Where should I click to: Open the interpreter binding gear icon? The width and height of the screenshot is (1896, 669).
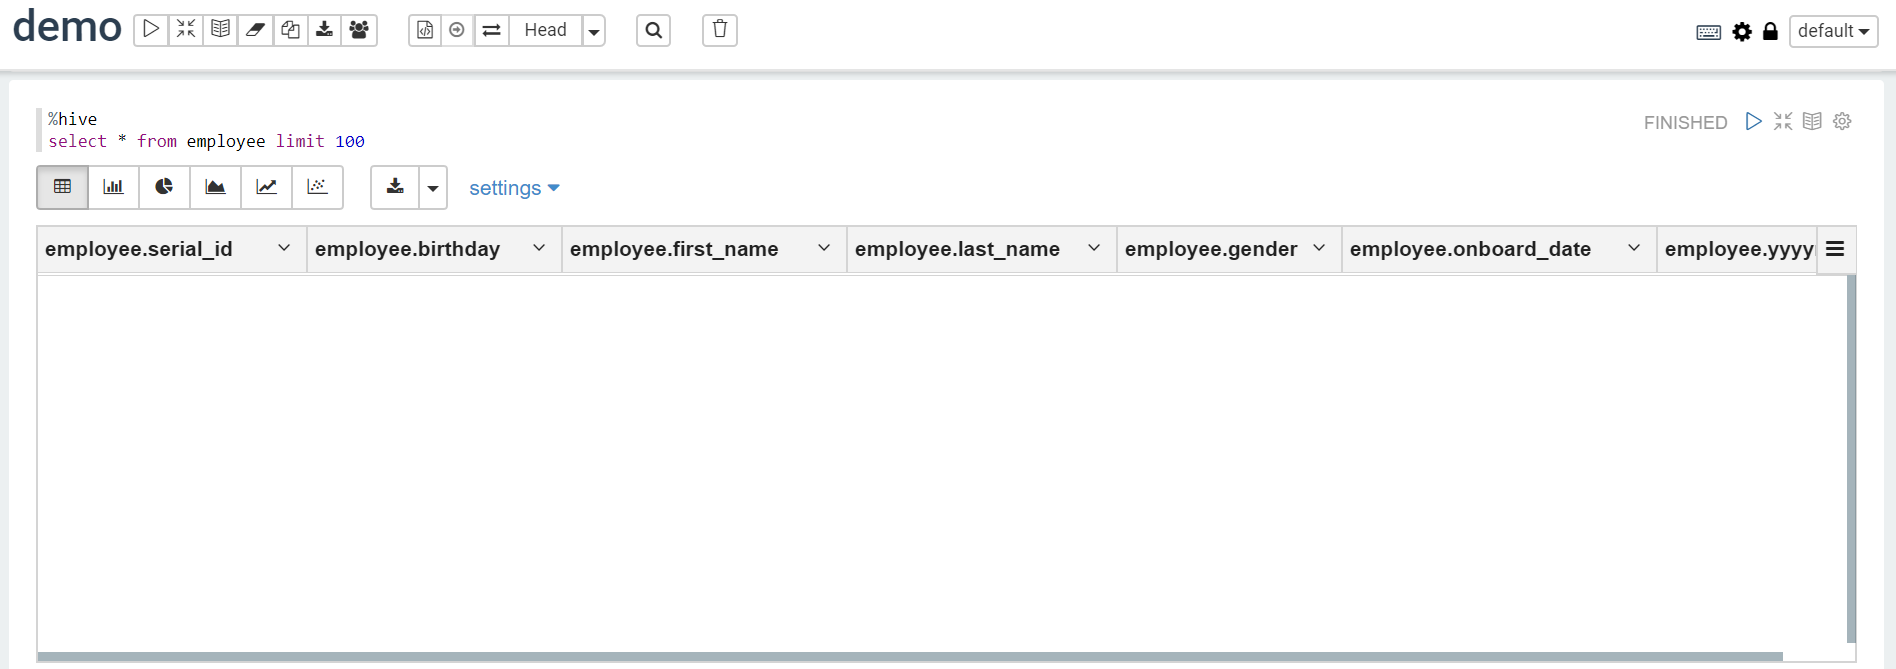[1742, 32]
